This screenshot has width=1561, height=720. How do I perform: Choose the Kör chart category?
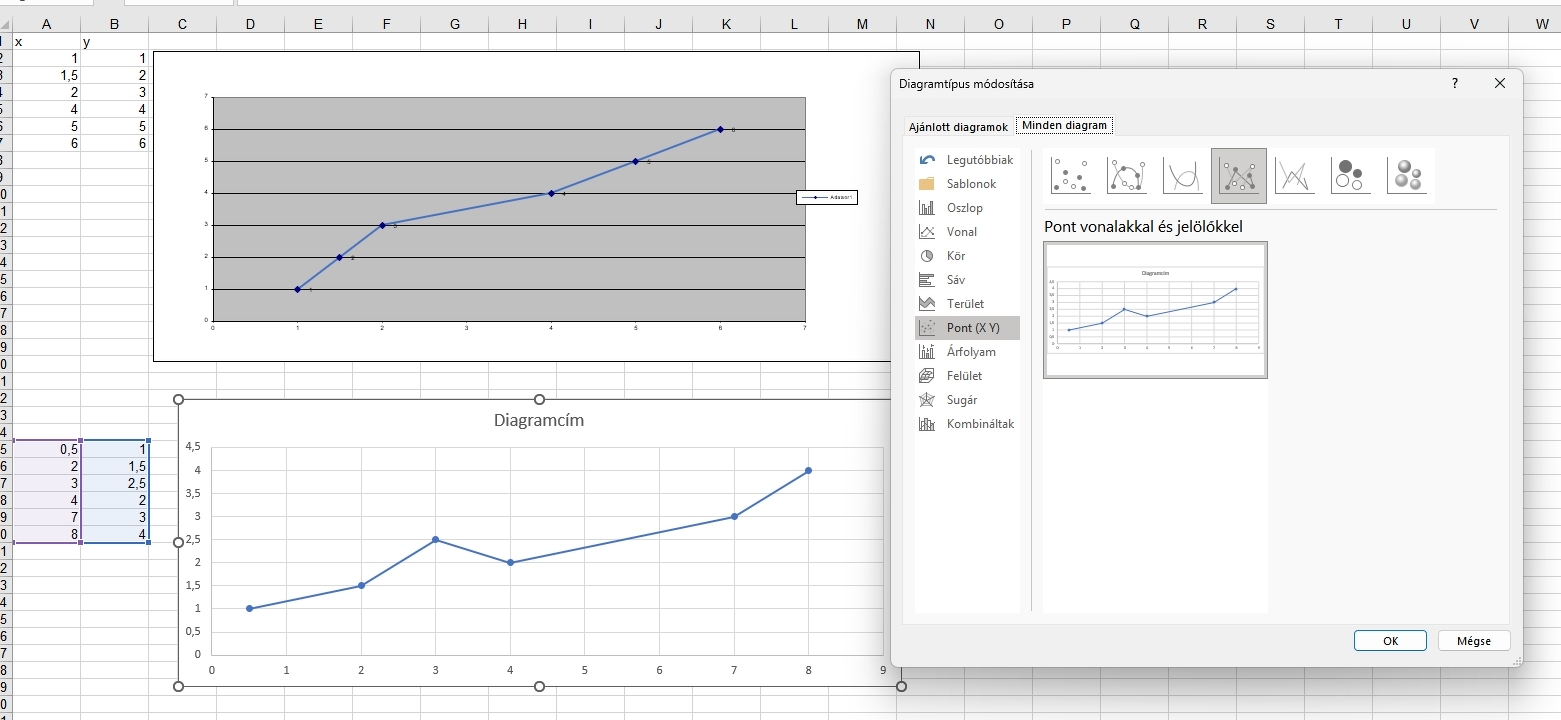coord(967,256)
